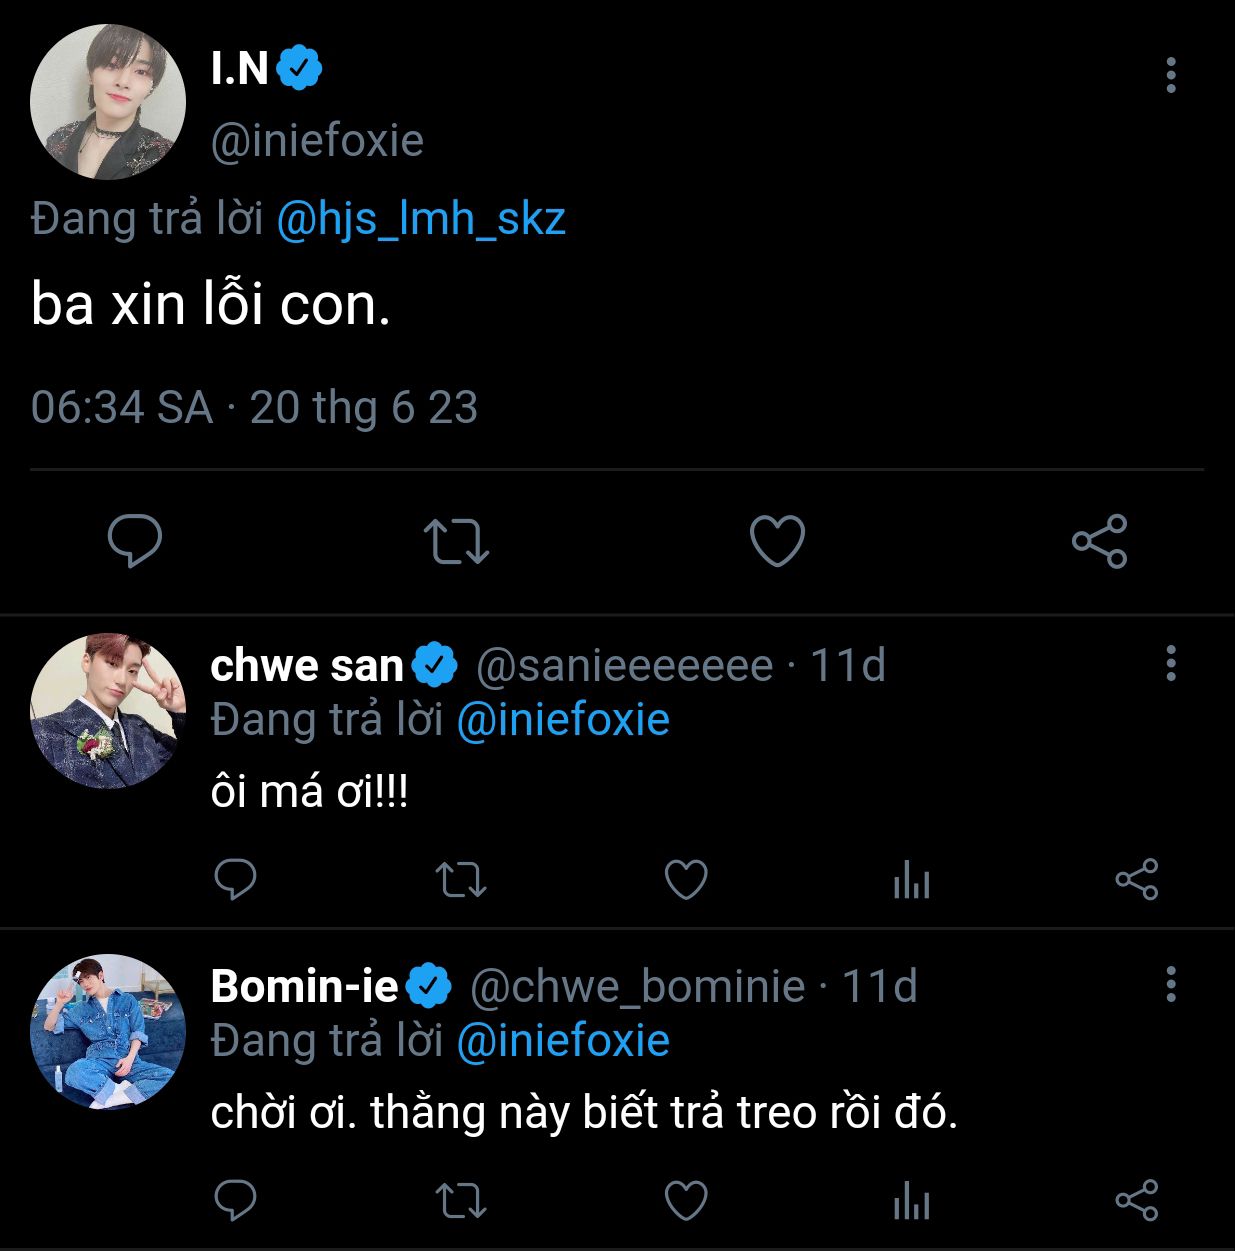View analytics for chwe san's reply
The height and width of the screenshot is (1251, 1235).
click(x=911, y=881)
